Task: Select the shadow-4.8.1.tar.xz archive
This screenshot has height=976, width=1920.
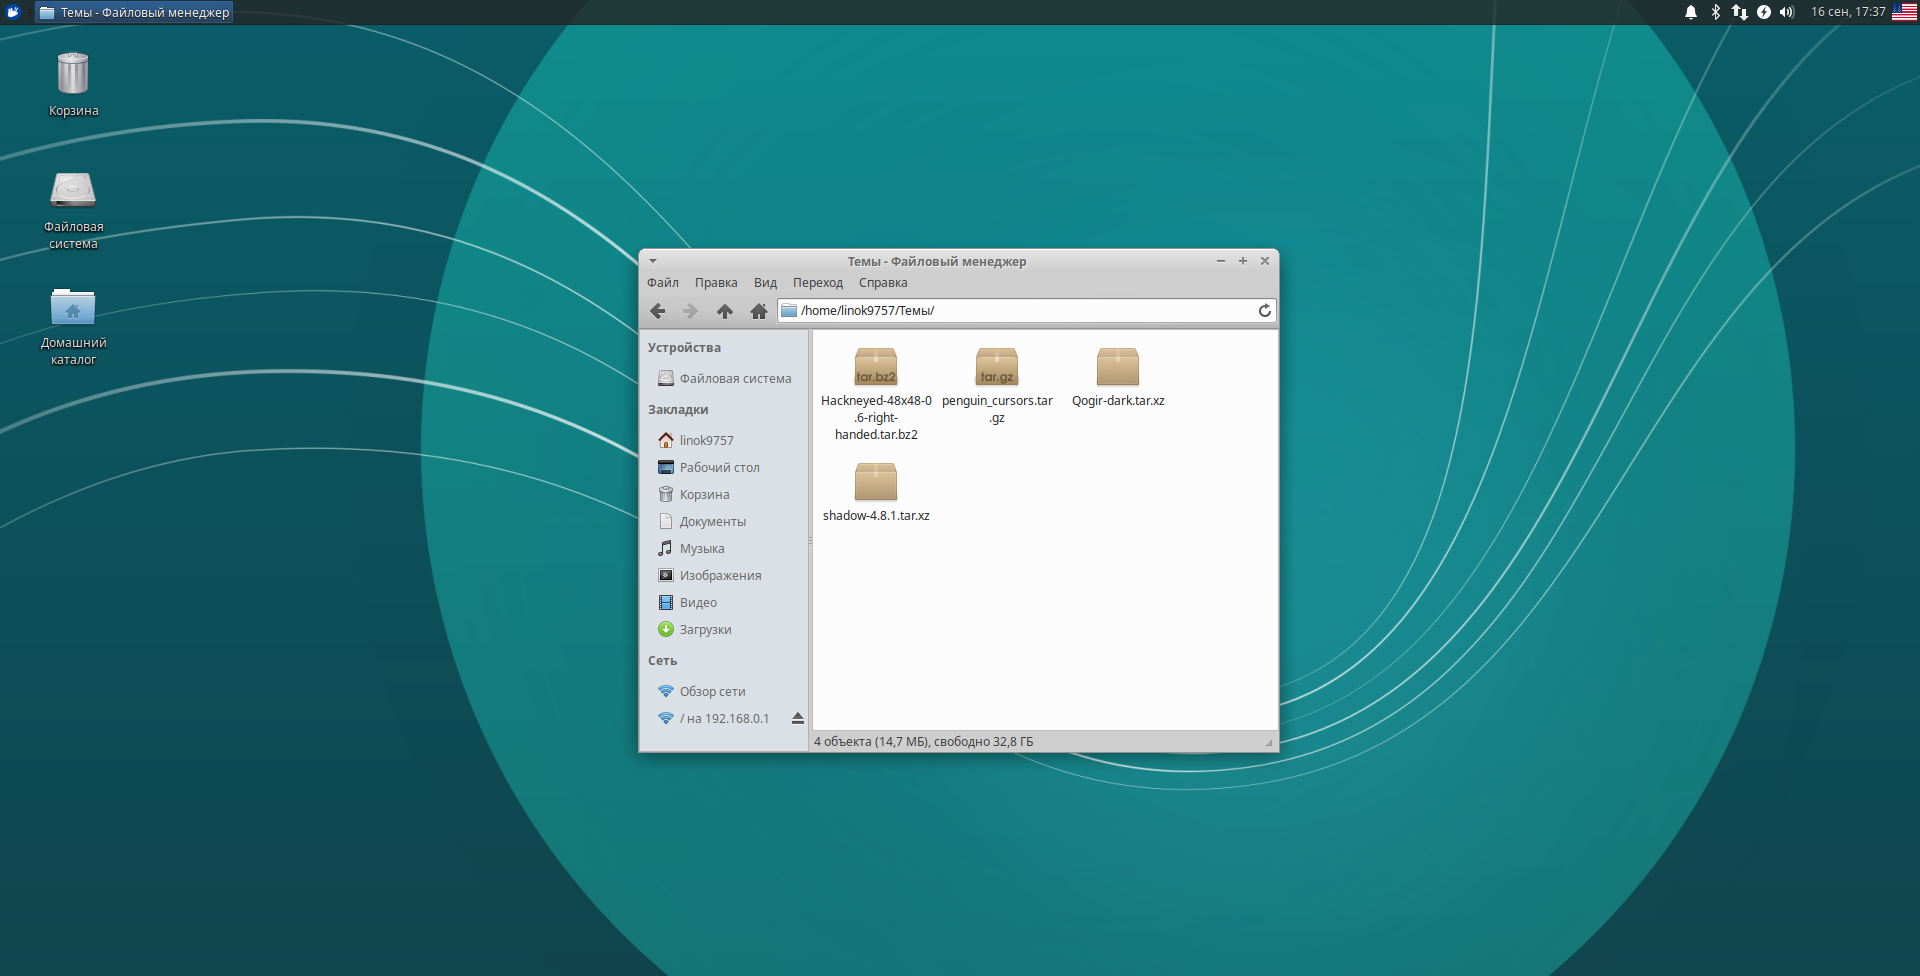Action: point(875,481)
